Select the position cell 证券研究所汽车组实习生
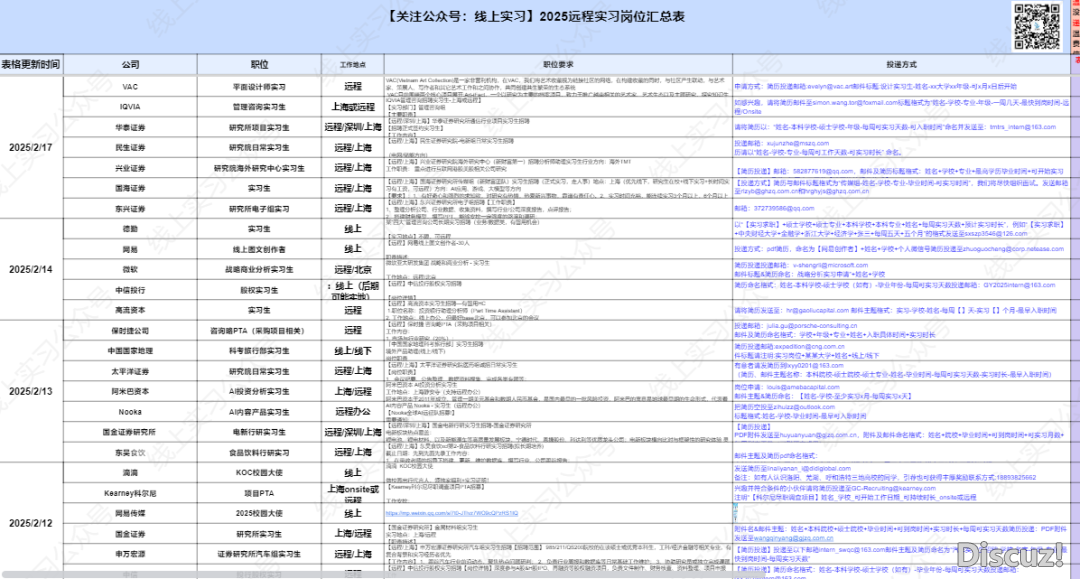This screenshot has height=579, width=1080. (x=259, y=554)
